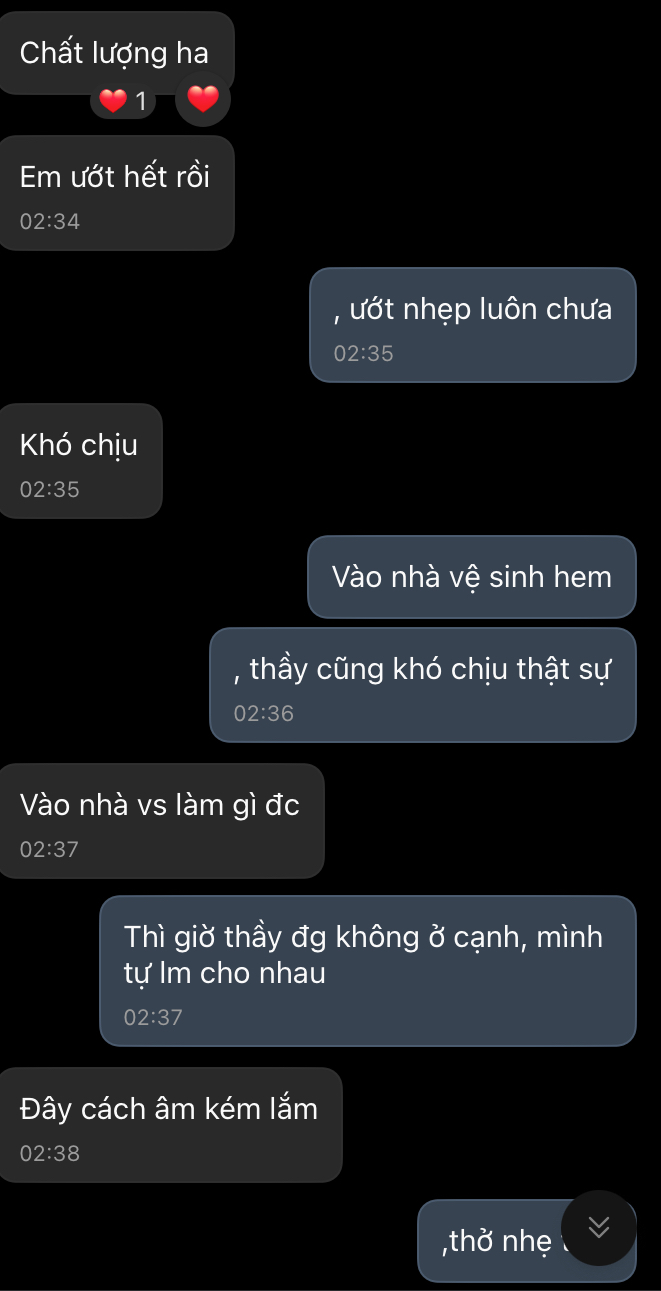This screenshot has height=1291, width=661.
Task: Click the 02:36 timestamp label
Action: 264,713
